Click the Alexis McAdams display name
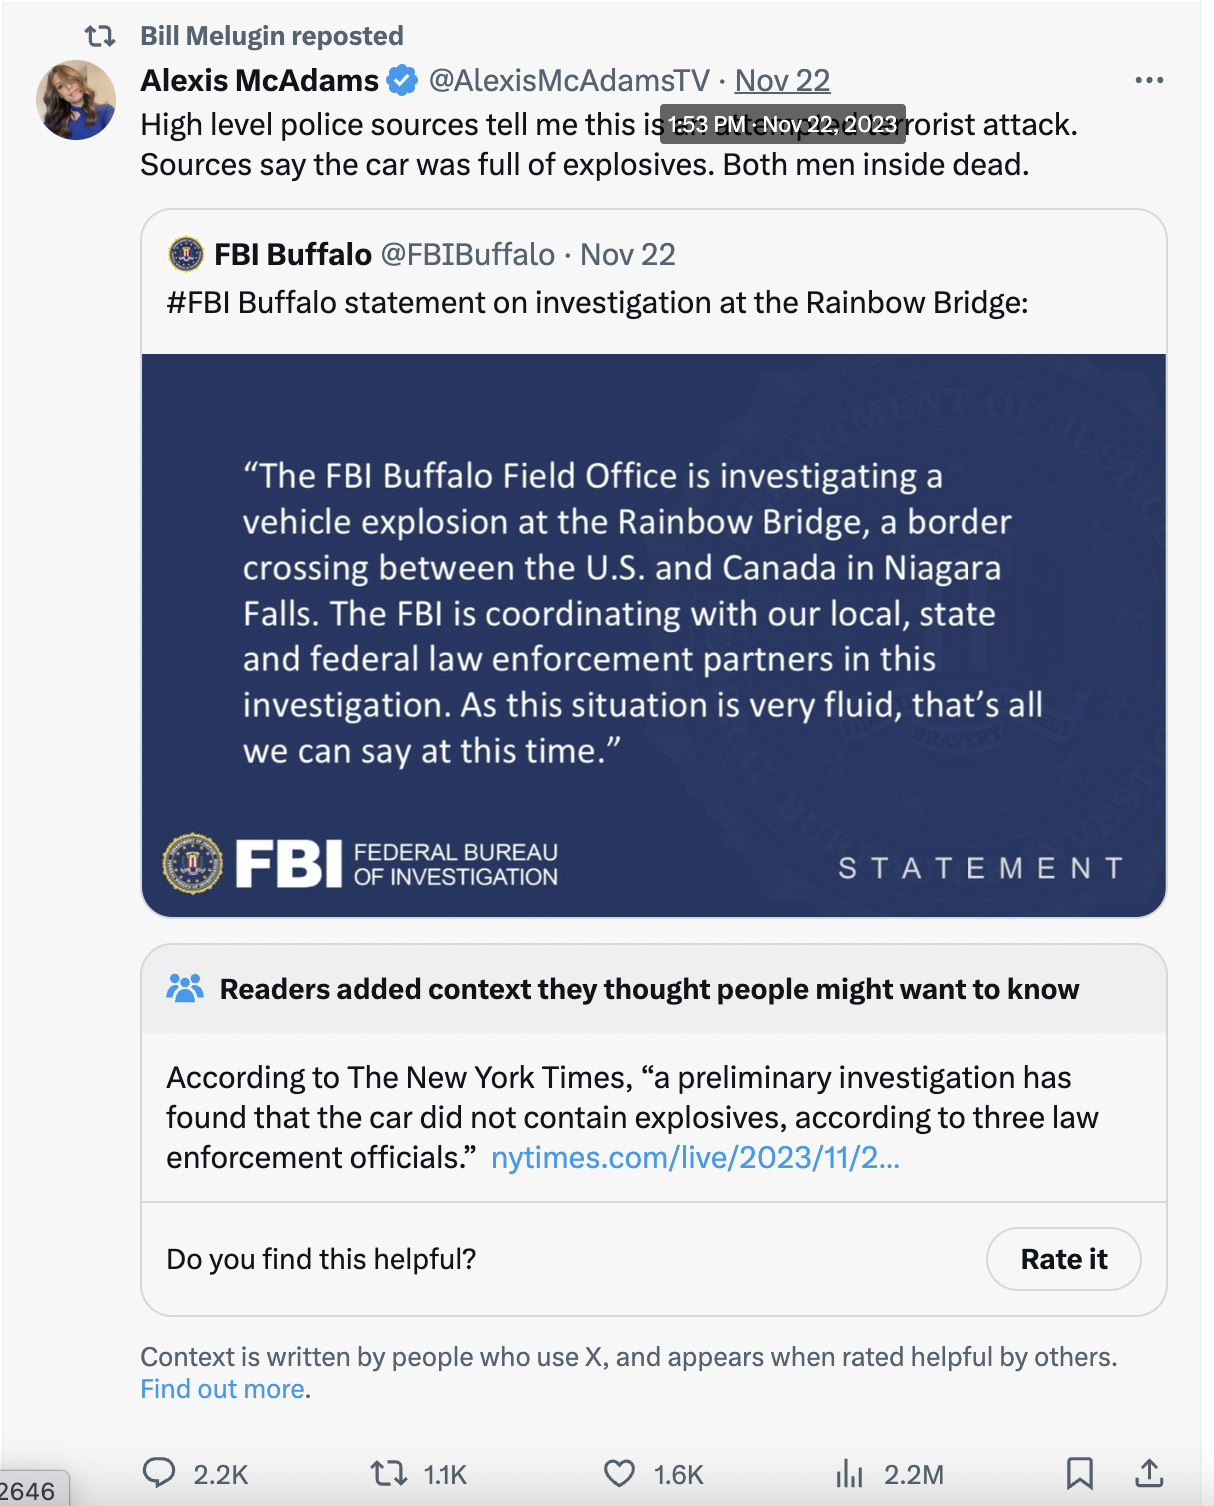 pyautogui.click(x=259, y=80)
